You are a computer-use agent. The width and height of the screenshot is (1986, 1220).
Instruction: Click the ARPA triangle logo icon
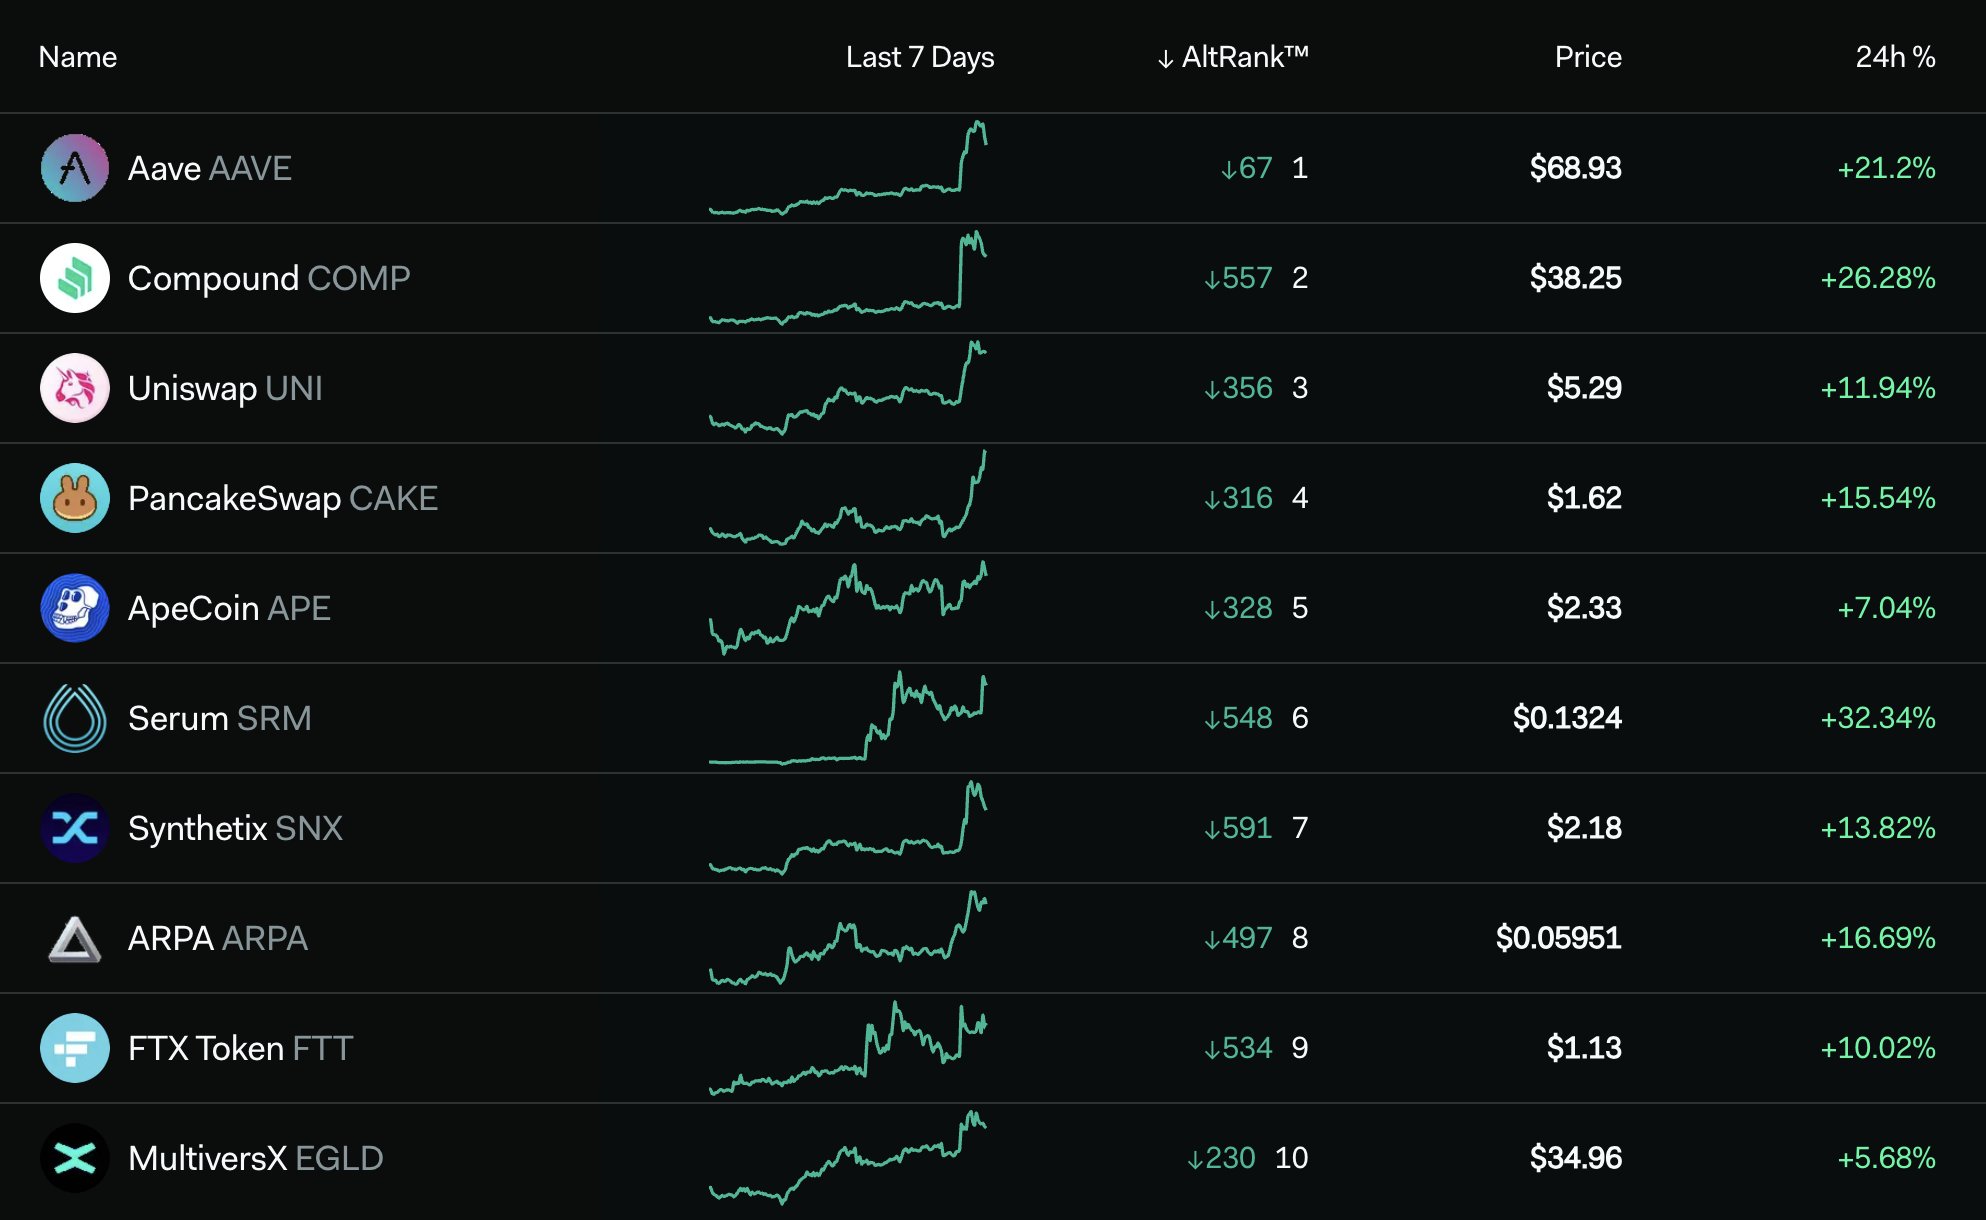click(75, 939)
